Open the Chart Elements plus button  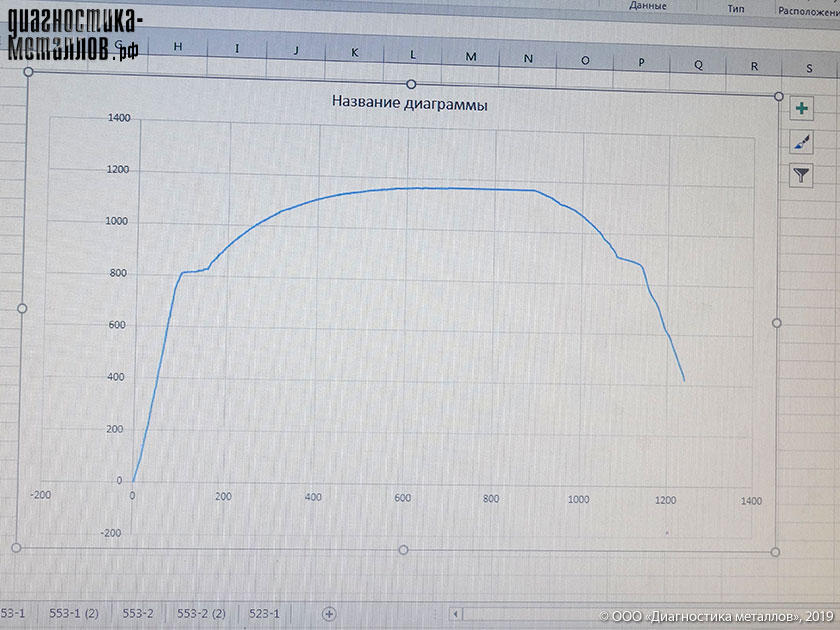click(801, 109)
